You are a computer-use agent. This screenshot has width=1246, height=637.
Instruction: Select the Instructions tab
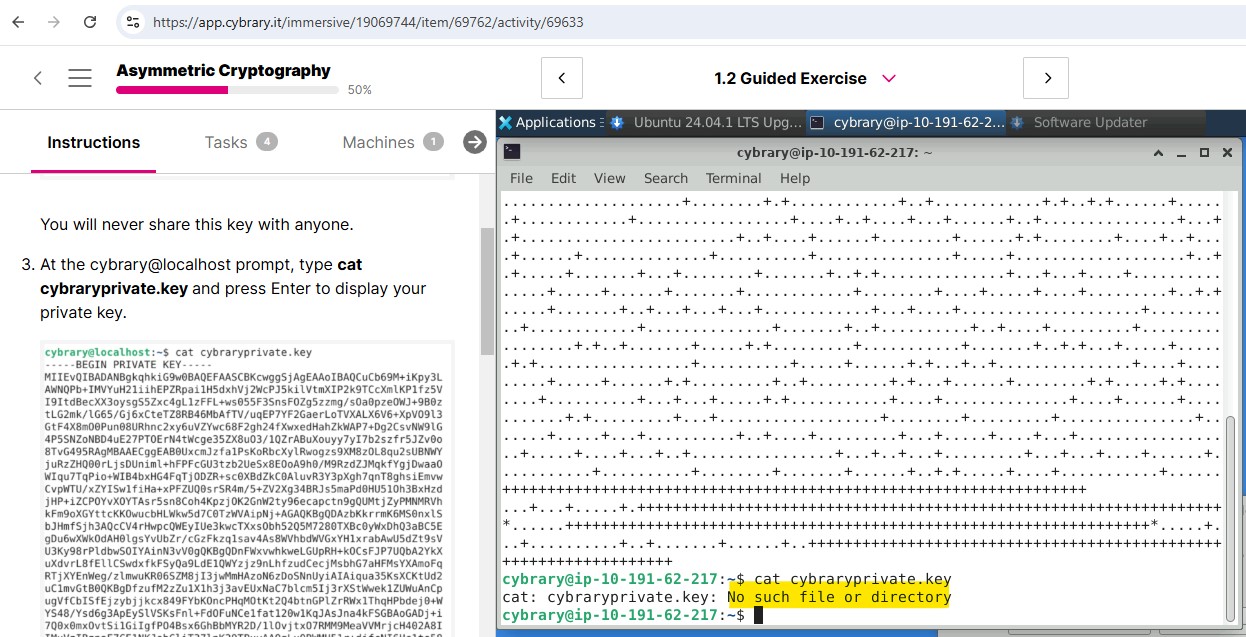(x=94, y=142)
